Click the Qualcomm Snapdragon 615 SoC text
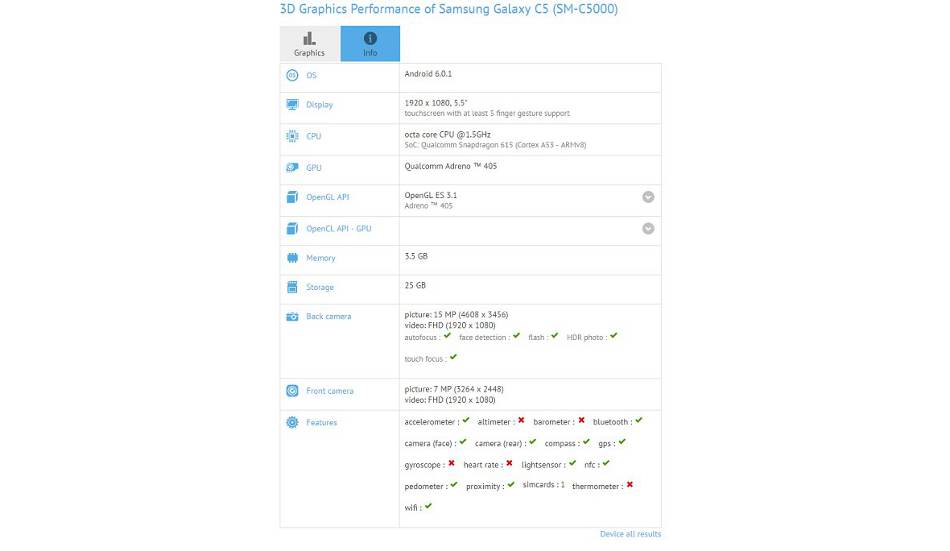This screenshot has width=950, height=551. [x=495, y=145]
